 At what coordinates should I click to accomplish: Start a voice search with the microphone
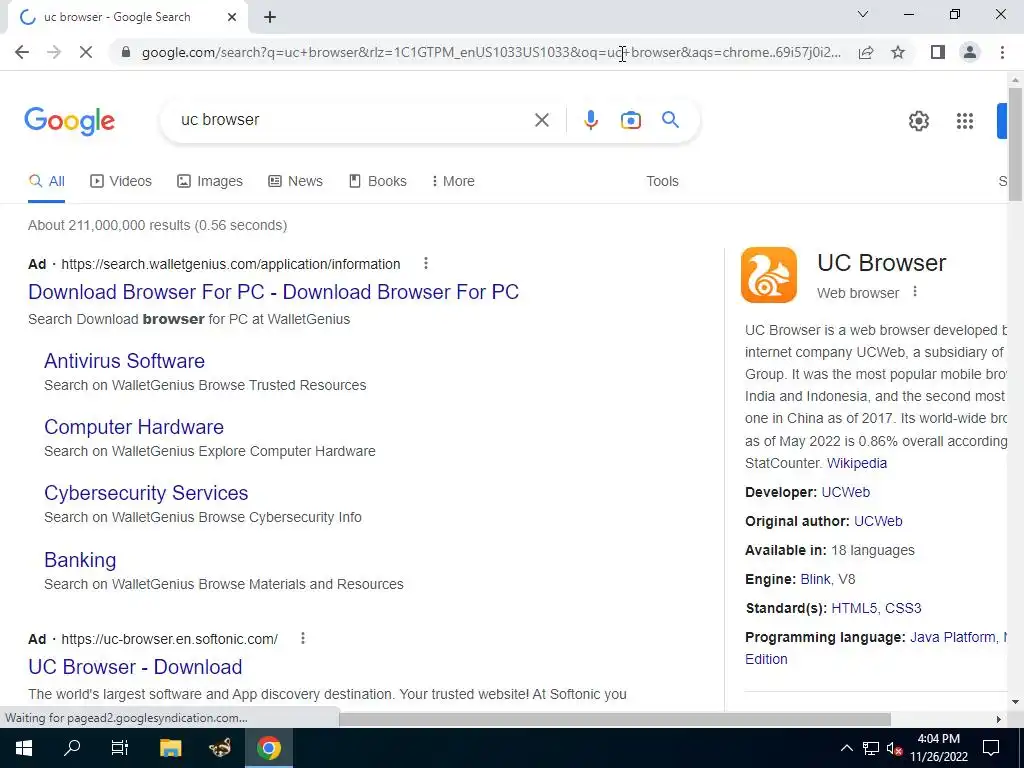(590, 120)
